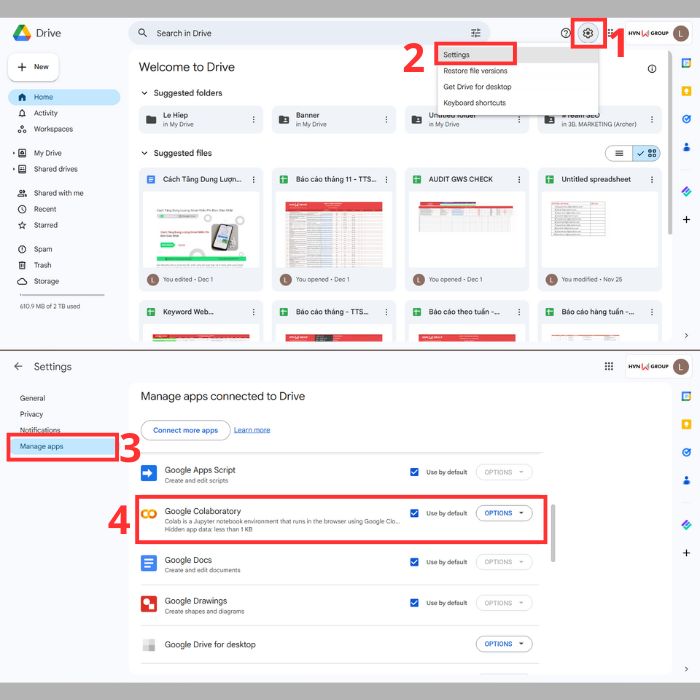Open the Activity sidebar item
This screenshot has width=700, height=700.
click(45, 113)
